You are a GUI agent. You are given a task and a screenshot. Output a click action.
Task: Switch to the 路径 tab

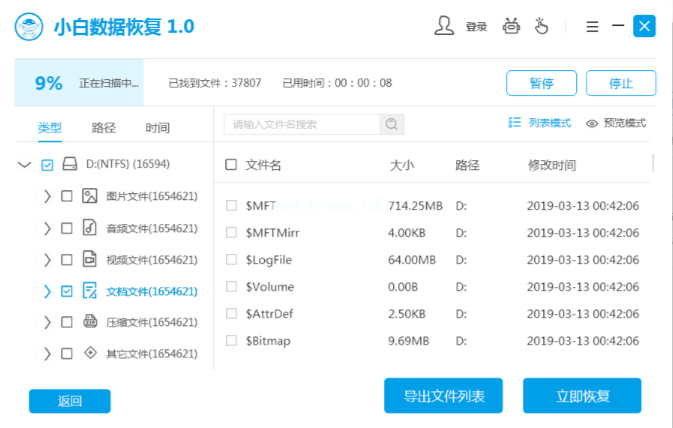[103, 128]
